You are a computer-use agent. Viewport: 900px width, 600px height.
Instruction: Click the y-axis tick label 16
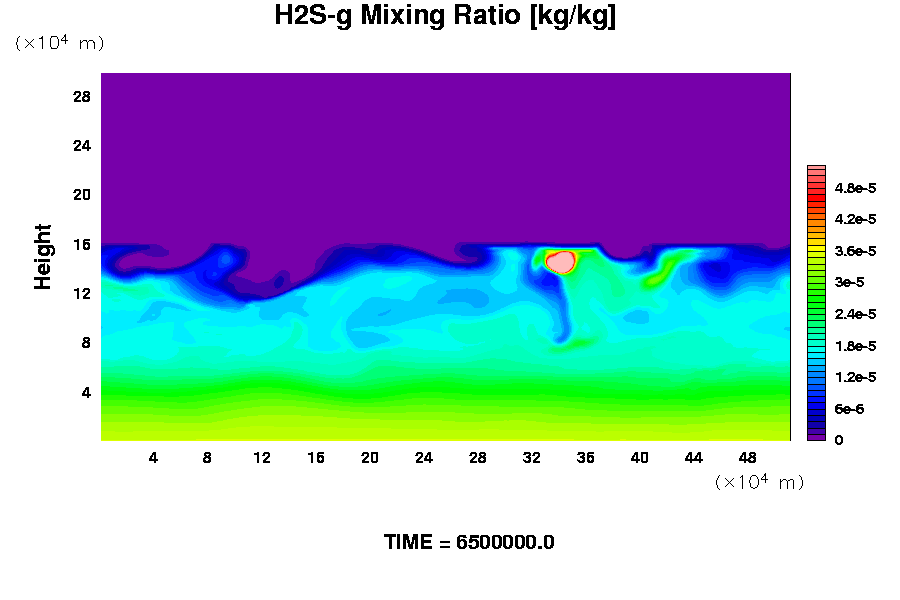point(81,244)
